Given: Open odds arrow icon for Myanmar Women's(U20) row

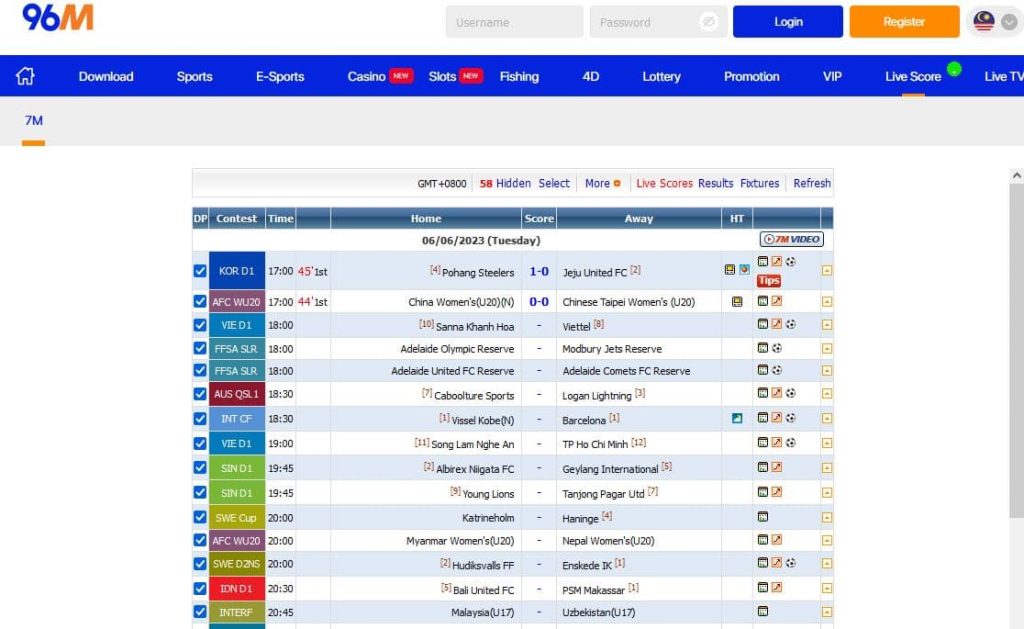Looking at the screenshot, I should pos(776,540).
